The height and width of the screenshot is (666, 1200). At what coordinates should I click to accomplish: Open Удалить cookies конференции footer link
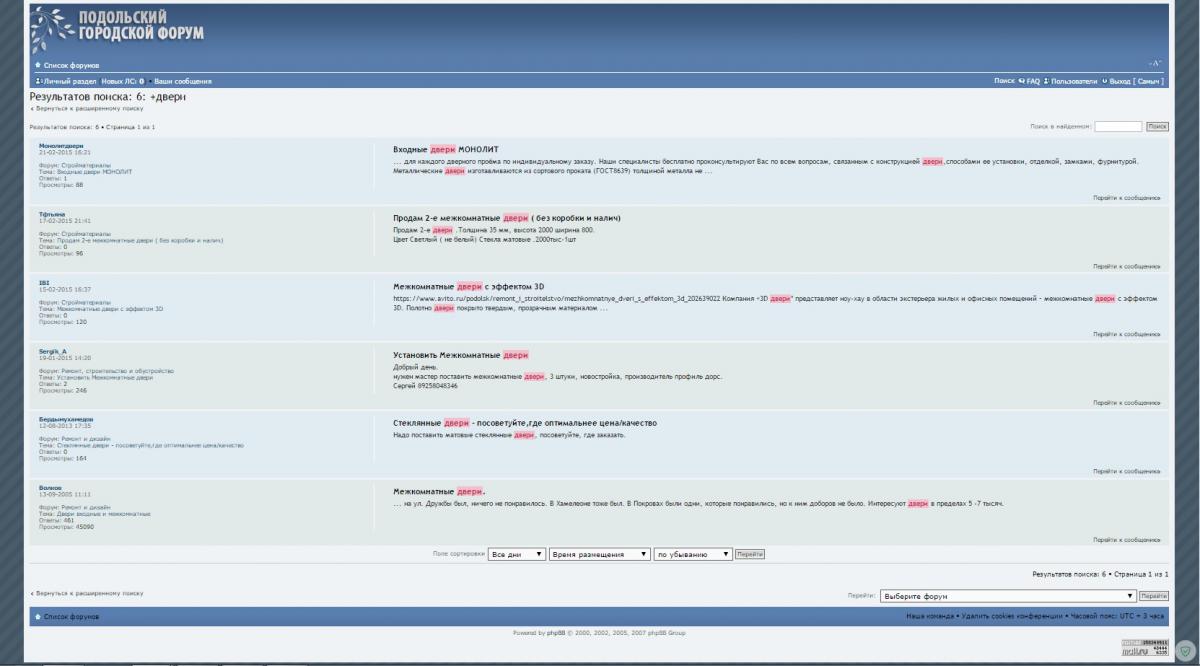coord(1010,616)
